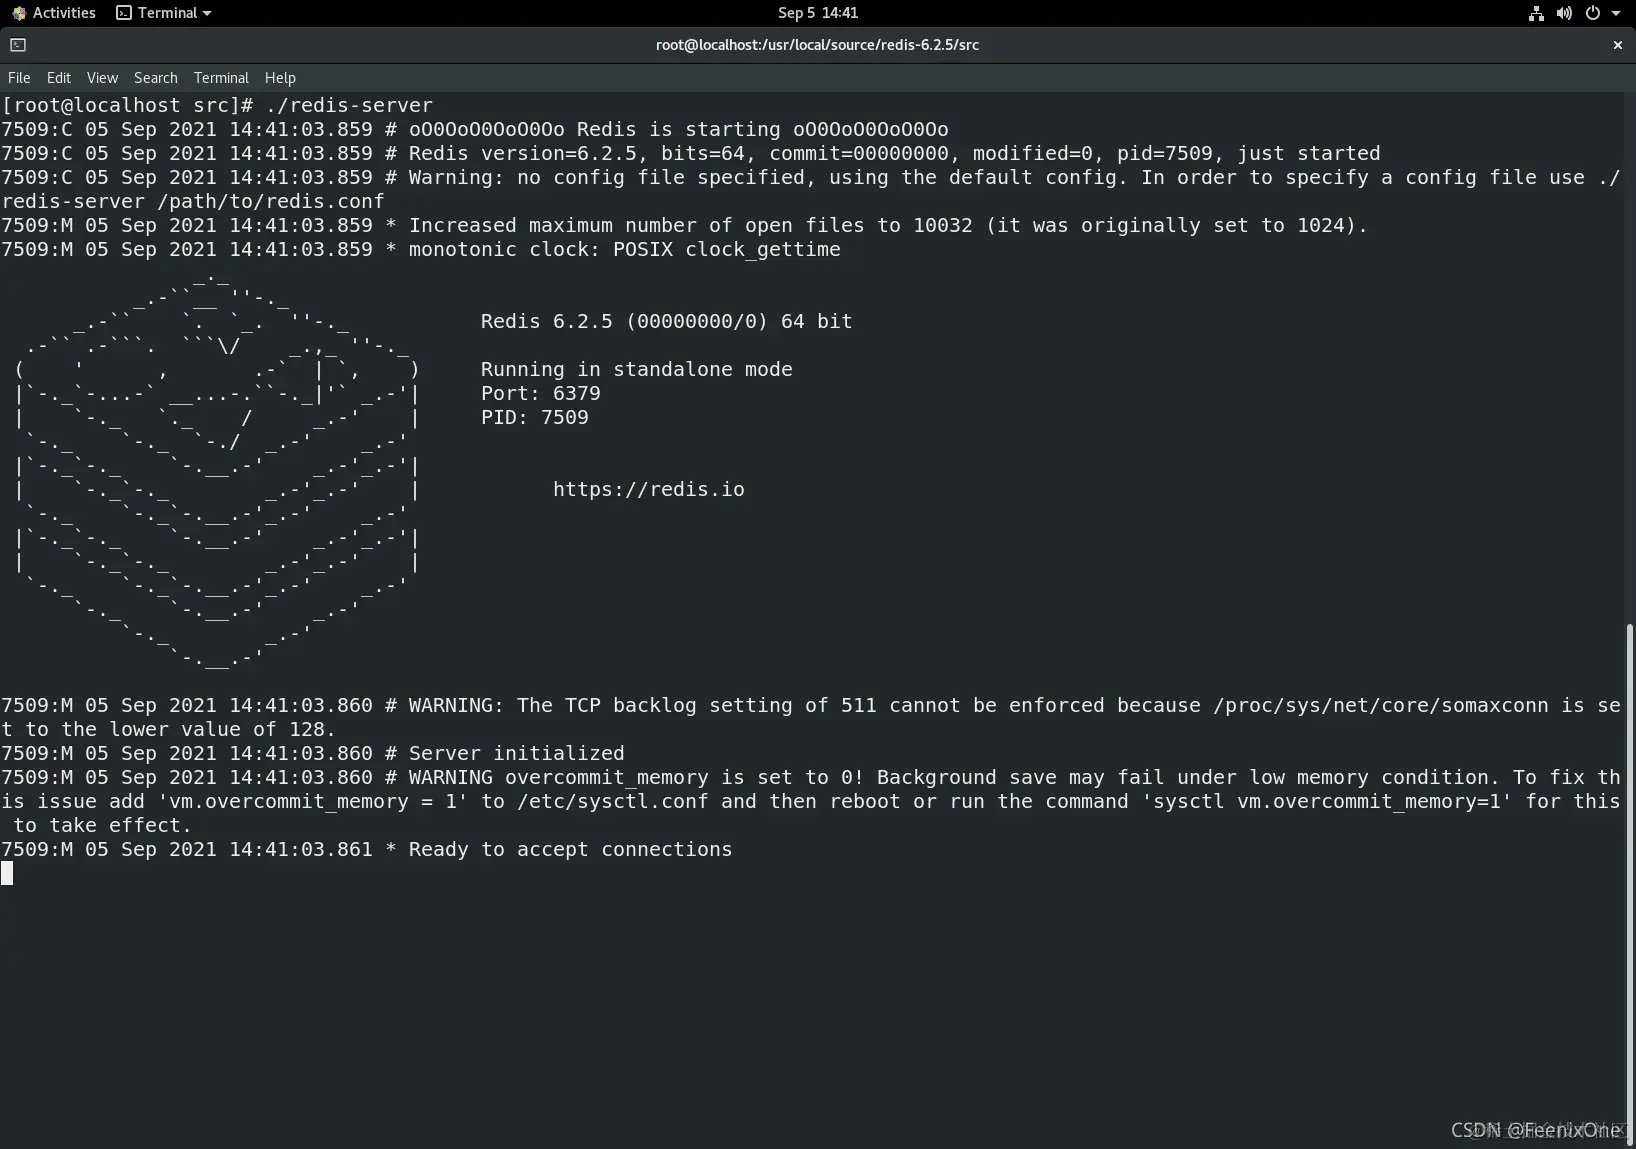Click the 'Port: 6379' text
Viewport: 1636px width, 1149px height.
point(541,393)
